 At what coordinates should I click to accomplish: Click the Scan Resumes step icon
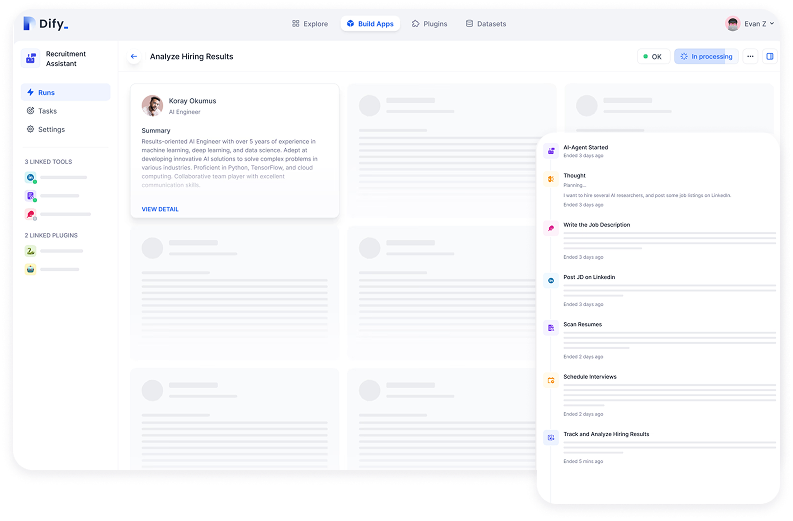551,328
